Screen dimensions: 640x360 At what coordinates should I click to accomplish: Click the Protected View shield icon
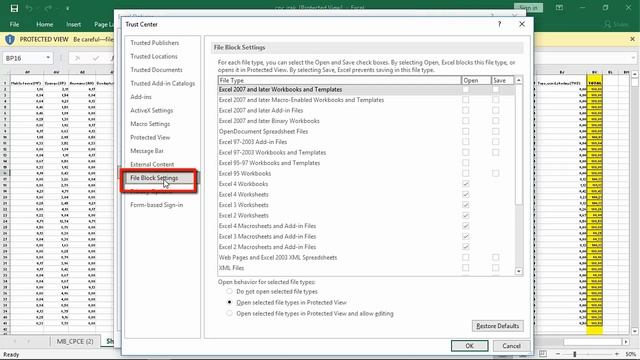pos(10,40)
